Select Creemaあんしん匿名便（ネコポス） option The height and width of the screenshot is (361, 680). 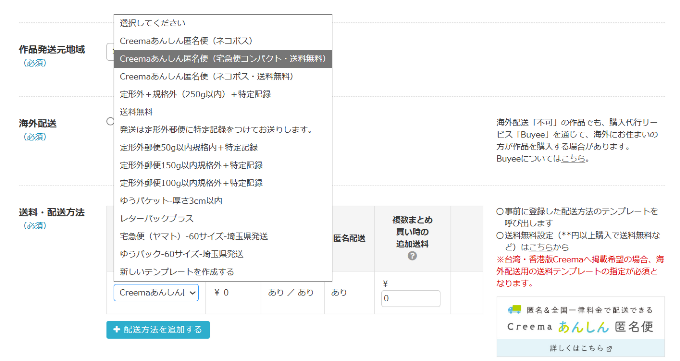[x=223, y=41]
